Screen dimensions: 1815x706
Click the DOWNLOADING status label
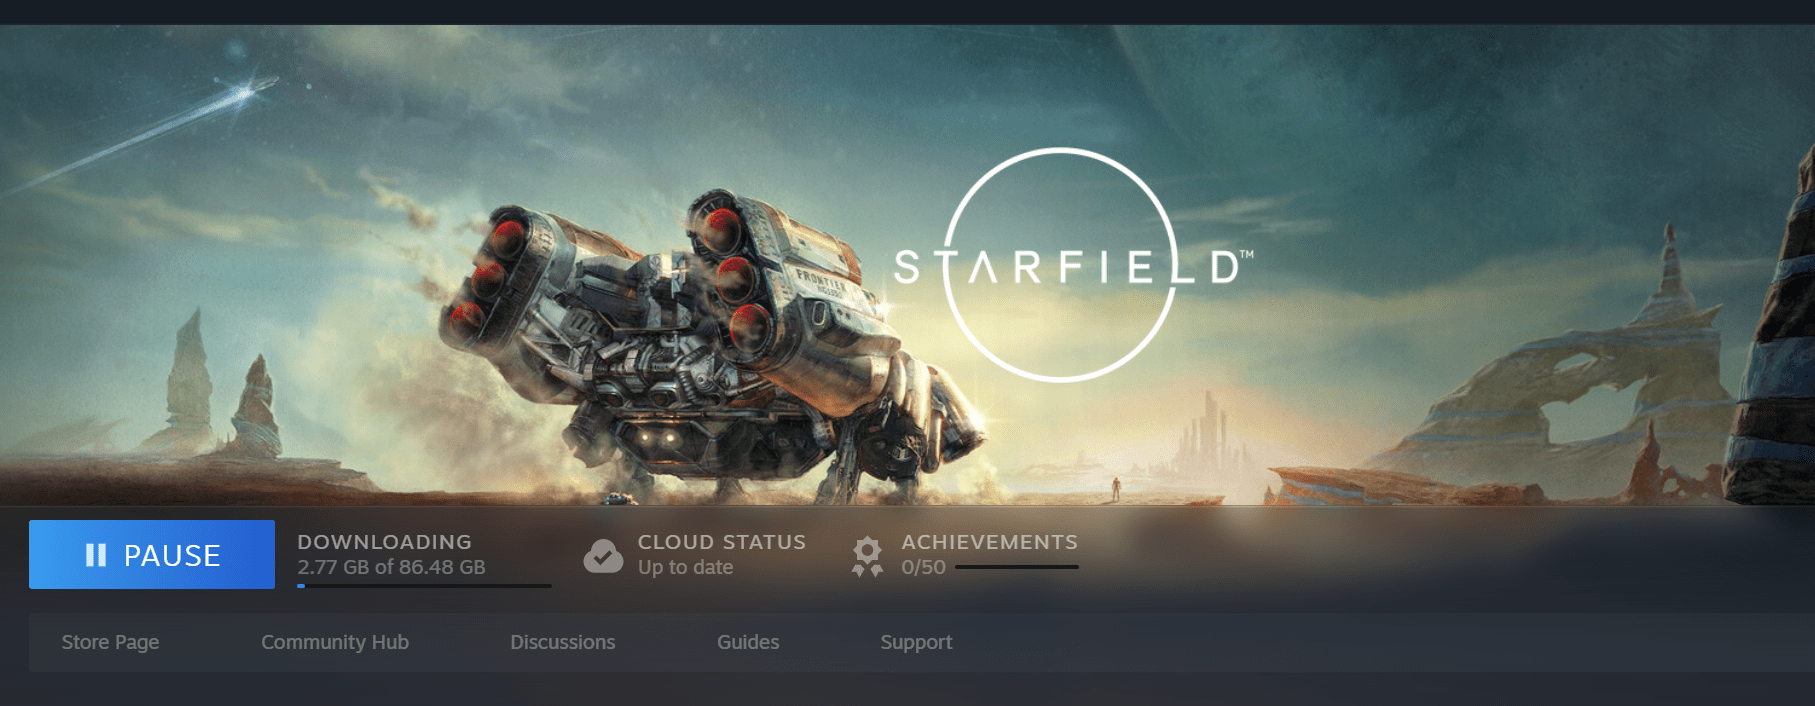pos(384,542)
